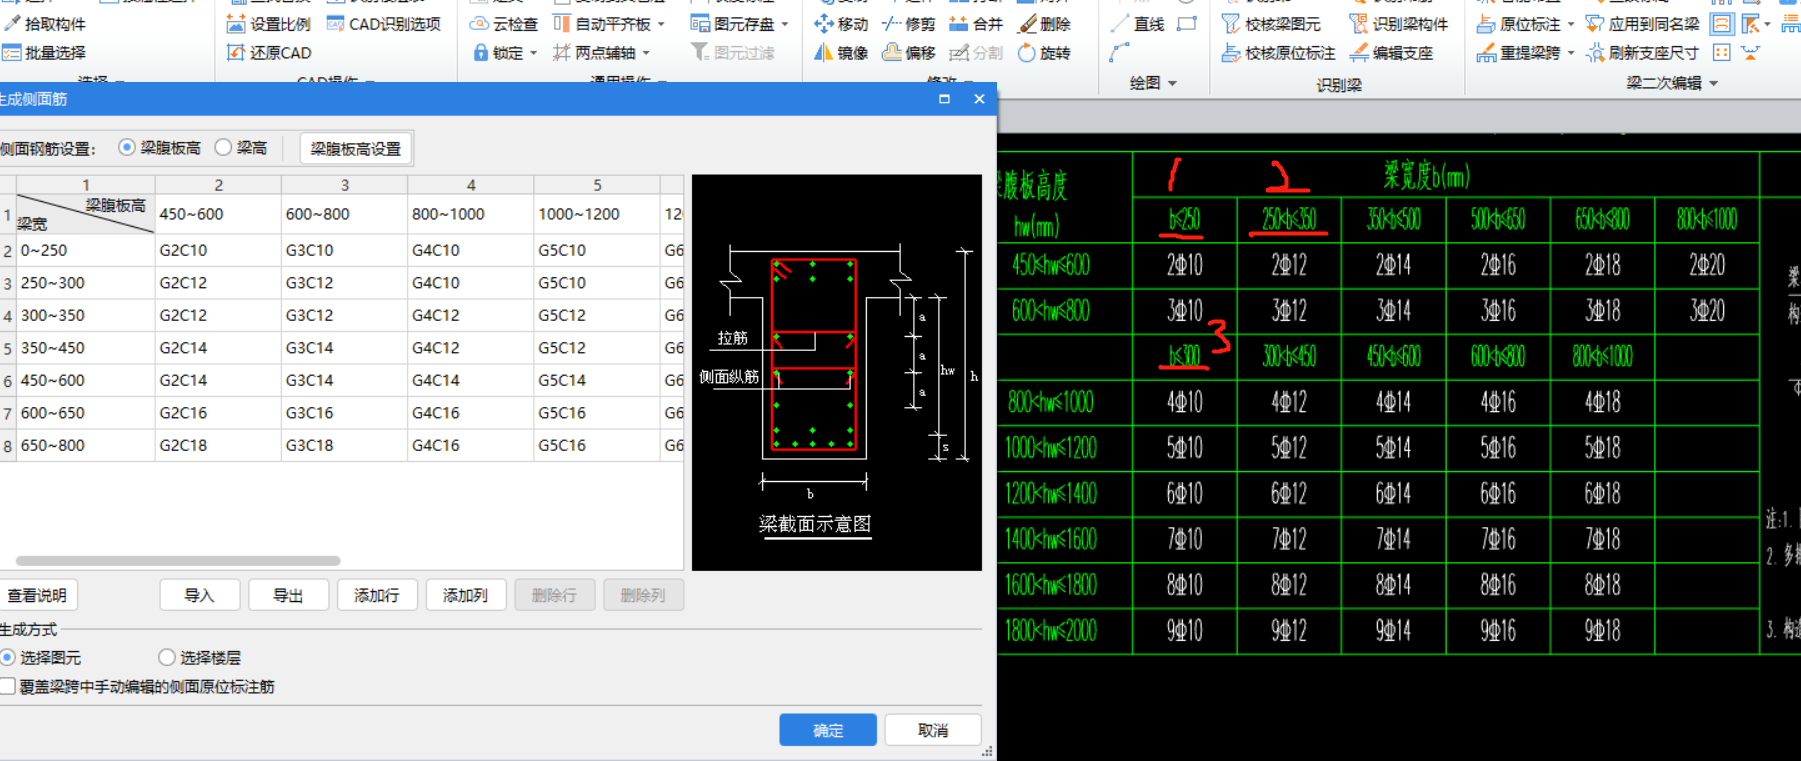This screenshot has width=1801, height=761.
Task: Expand the 自动平齐板 dropdown arrow
Action: click(x=661, y=24)
